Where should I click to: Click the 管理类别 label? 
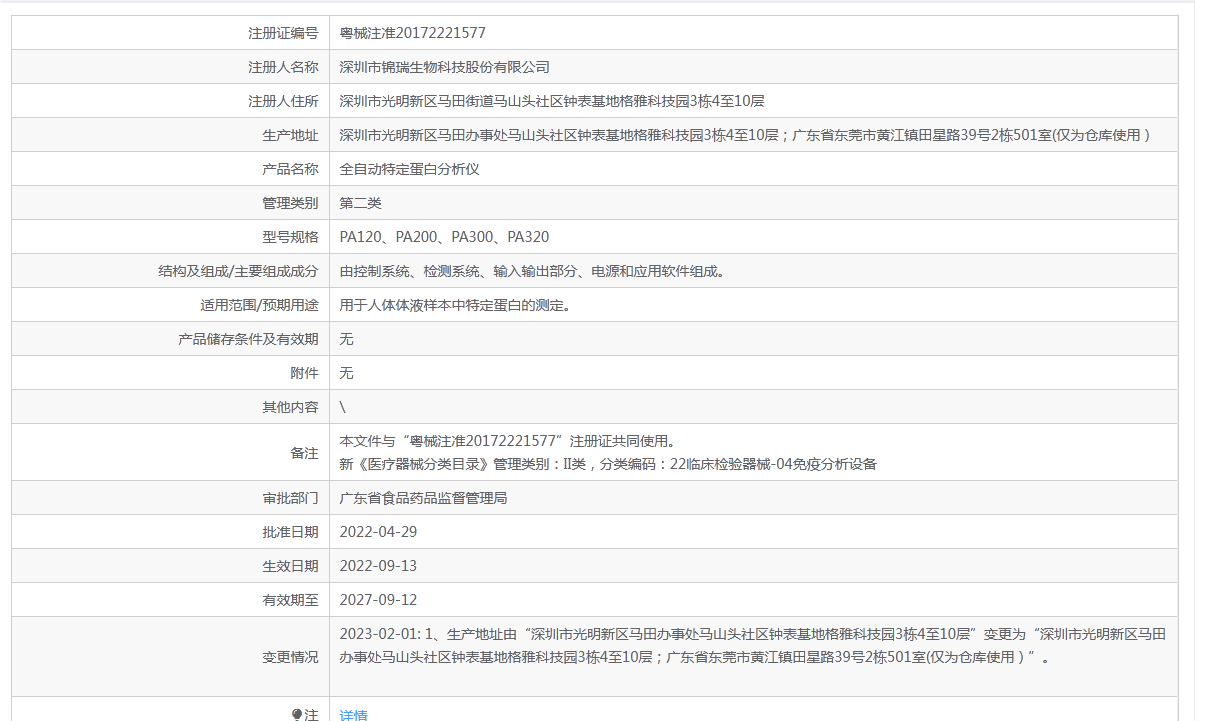pos(290,203)
